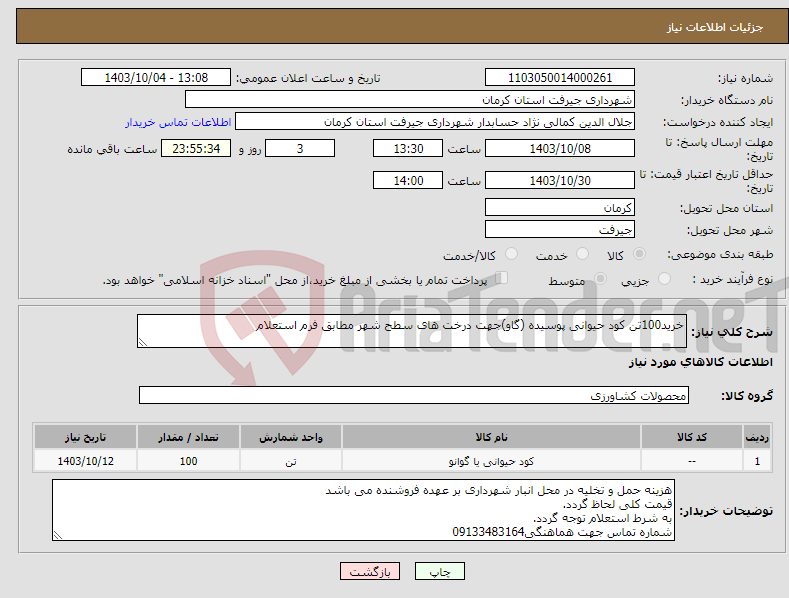Click the شماره نیاز field 1103050014000261
Image resolution: width=789 pixels, height=598 pixels.
coord(560,78)
